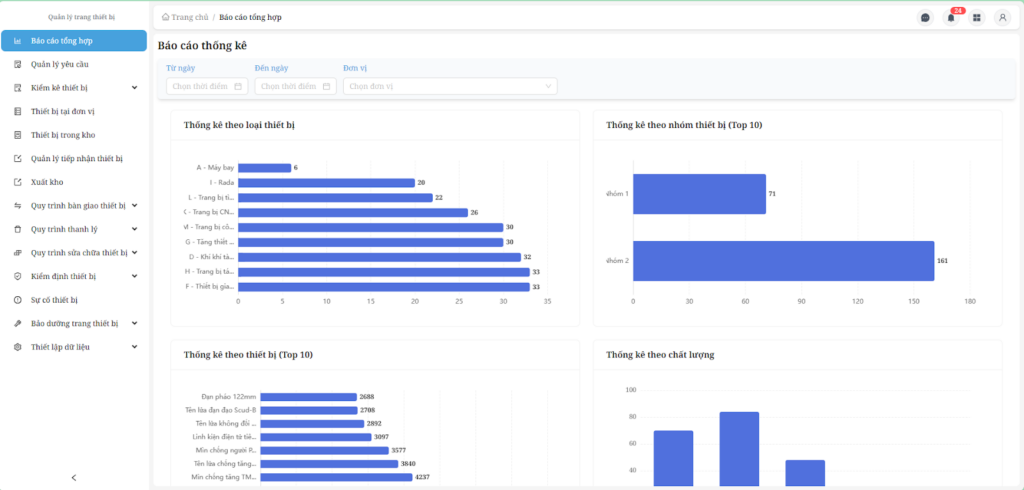This screenshot has width=1024, height=490.
Task: Open the Đơn vị dropdown
Action: pos(449,87)
